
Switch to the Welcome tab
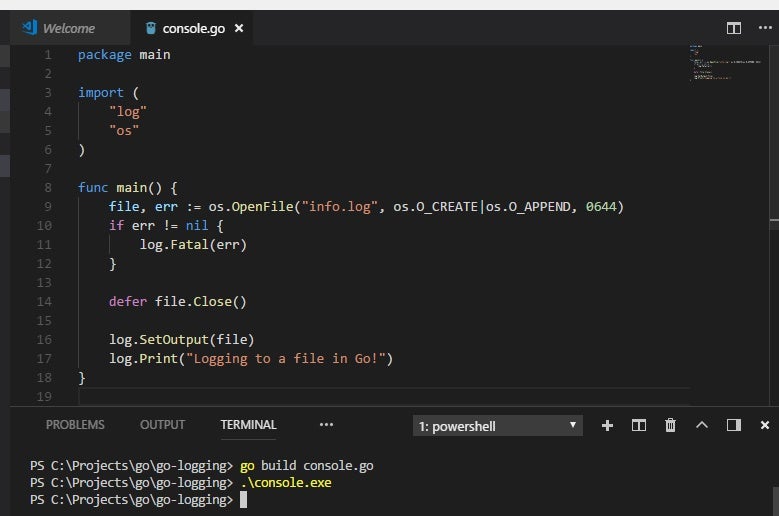(x=66, y=28)
